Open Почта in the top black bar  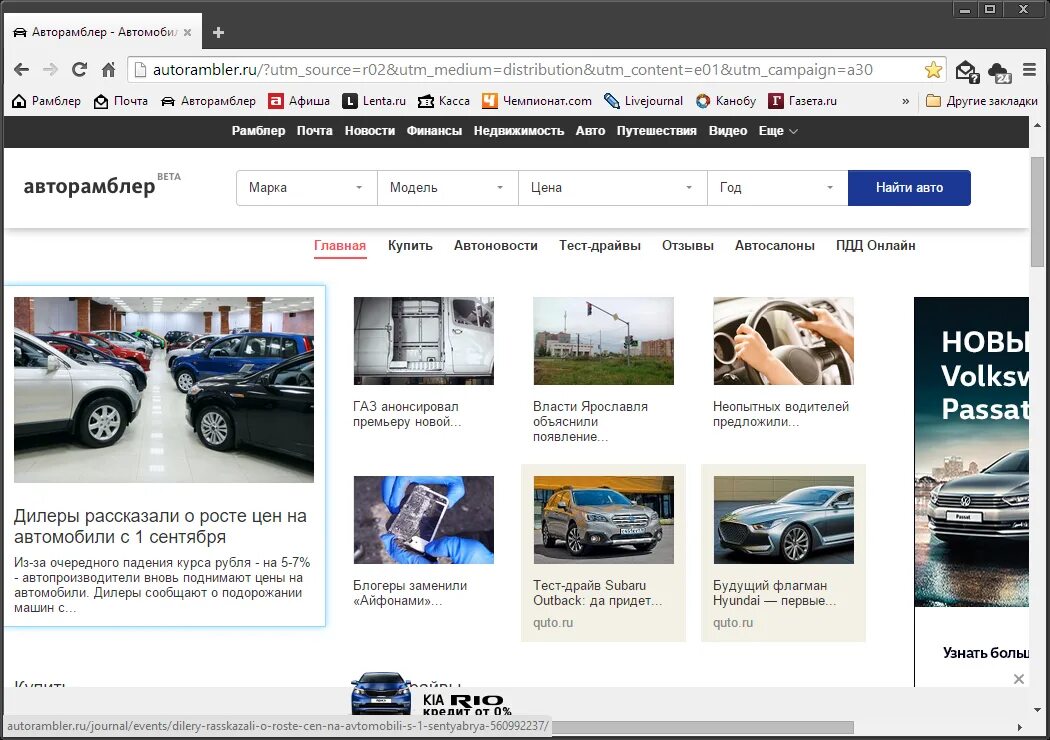click(315, 131)
